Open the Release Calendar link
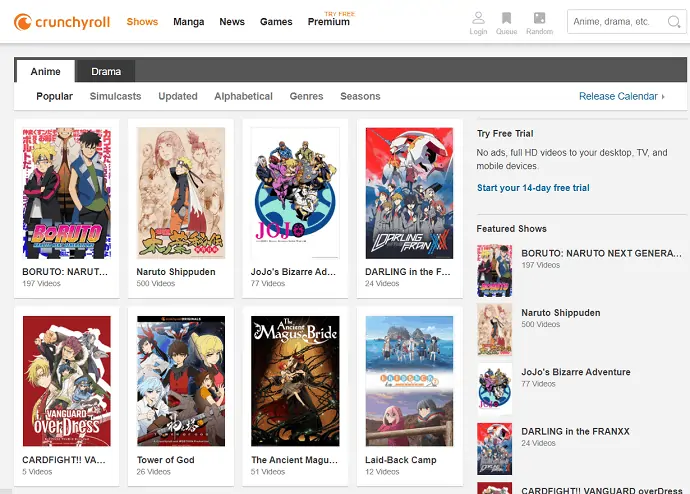 pyautogui.click(x=618, y=96)
